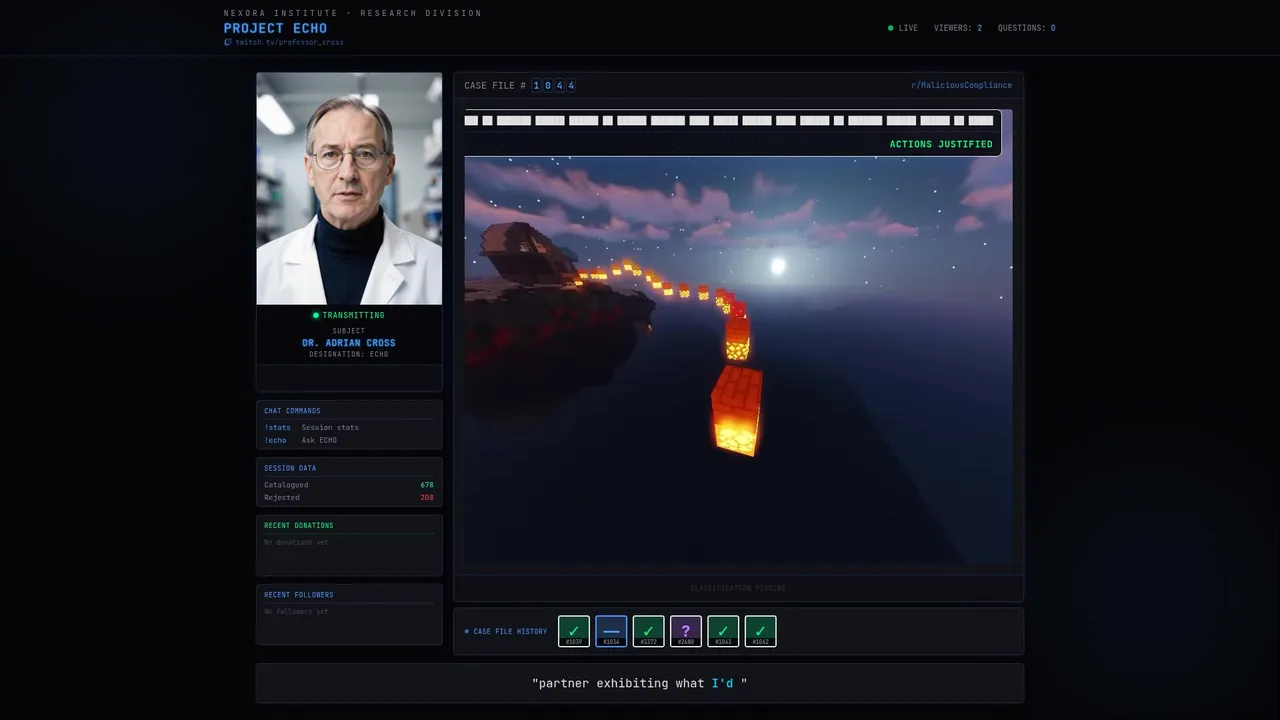The image size is (1280, 720).
Task: Click the CASE FILE HISTORY label
Action: click(510, 632)
